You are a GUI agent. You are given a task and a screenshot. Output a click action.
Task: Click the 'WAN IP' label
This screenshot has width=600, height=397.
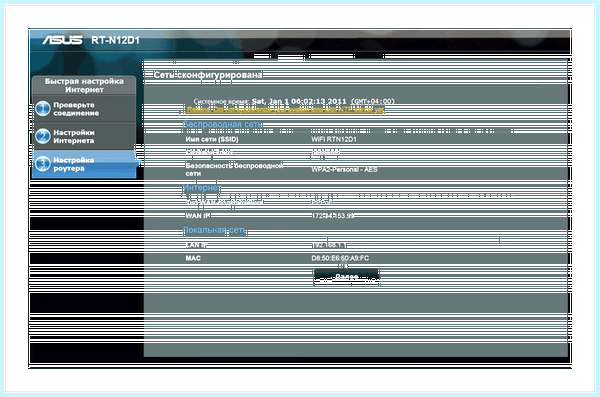[198, 216]
